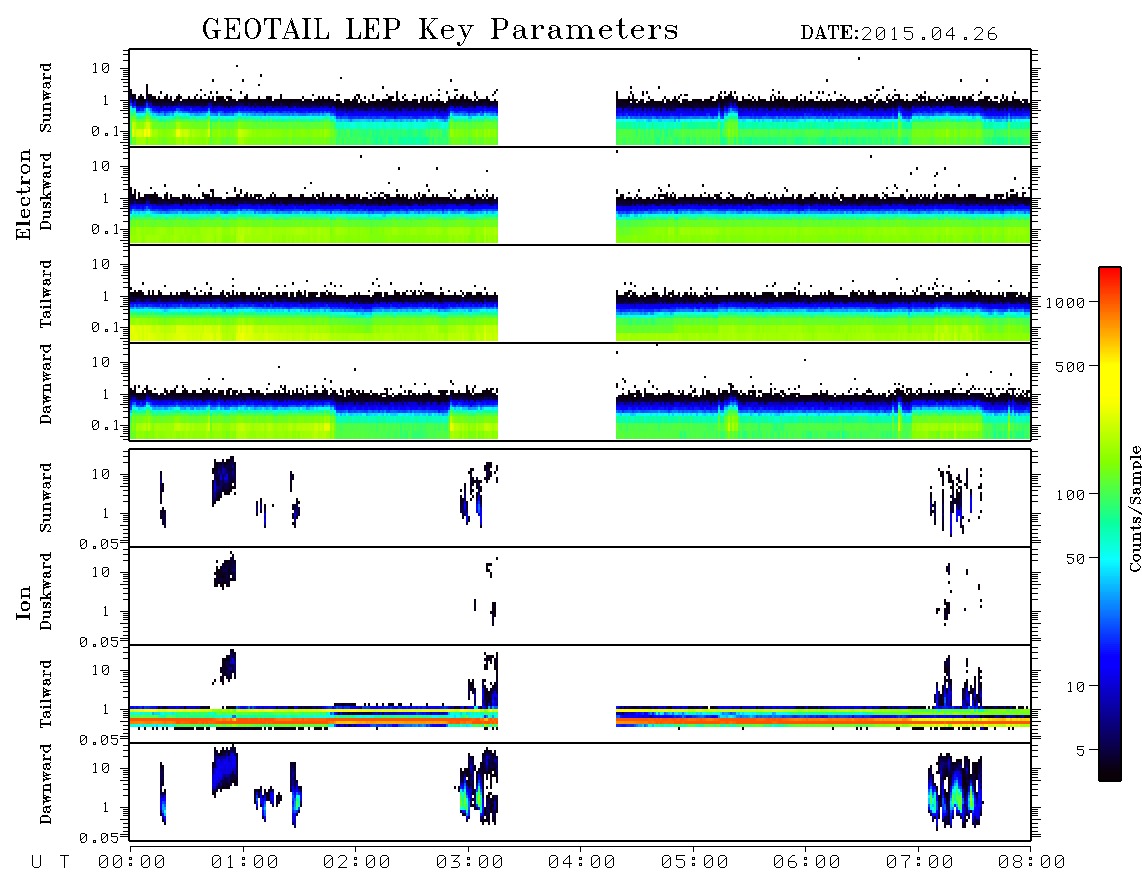The height and width of the screenshot is (880, 1142).
Task: Click the Electron Tailward spectrogram plot
Action: point(580,294)
